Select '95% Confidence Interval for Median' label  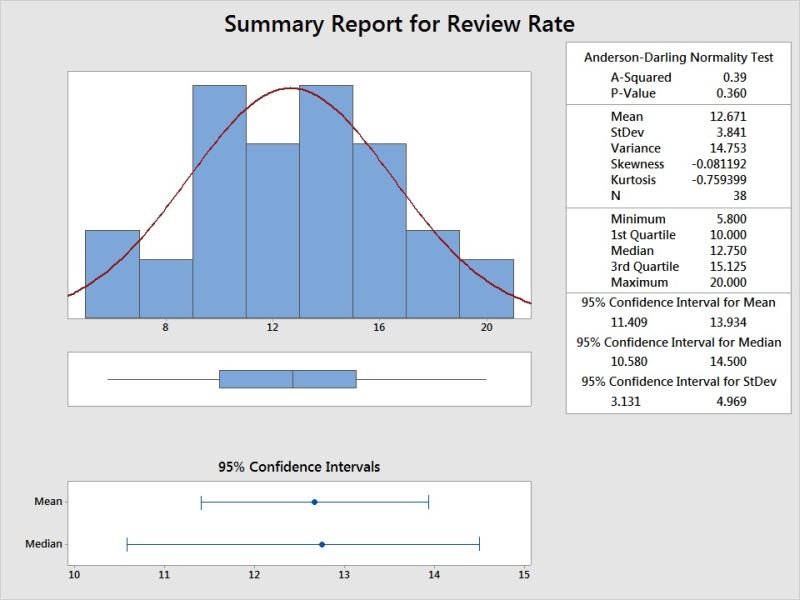coord(679,342)
